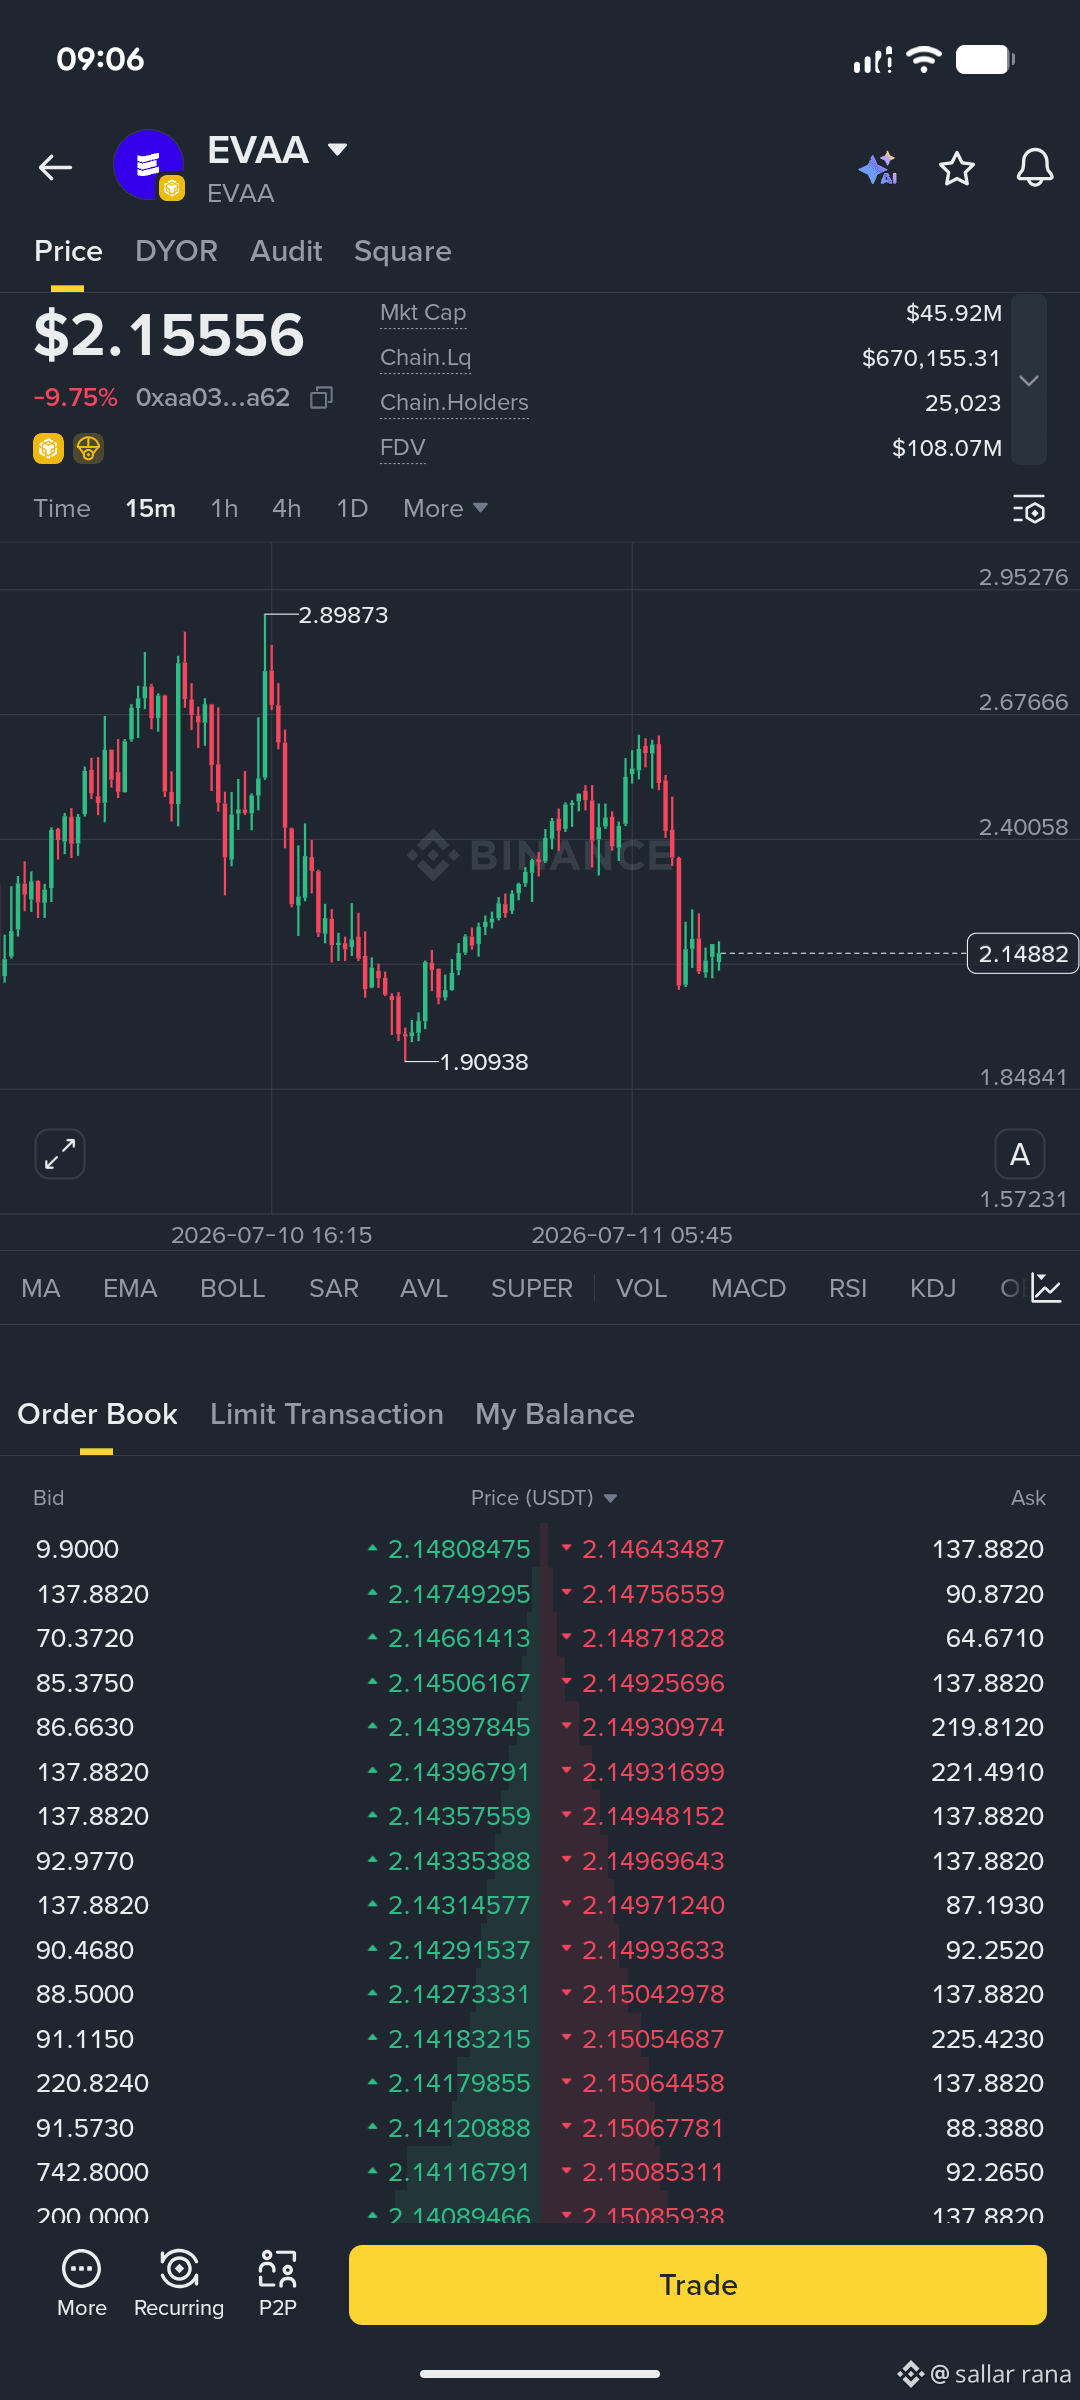Viewport: 1080px width, 2400px height.
Task: Select bid price 2.14808475
Action: [459, 1549]
